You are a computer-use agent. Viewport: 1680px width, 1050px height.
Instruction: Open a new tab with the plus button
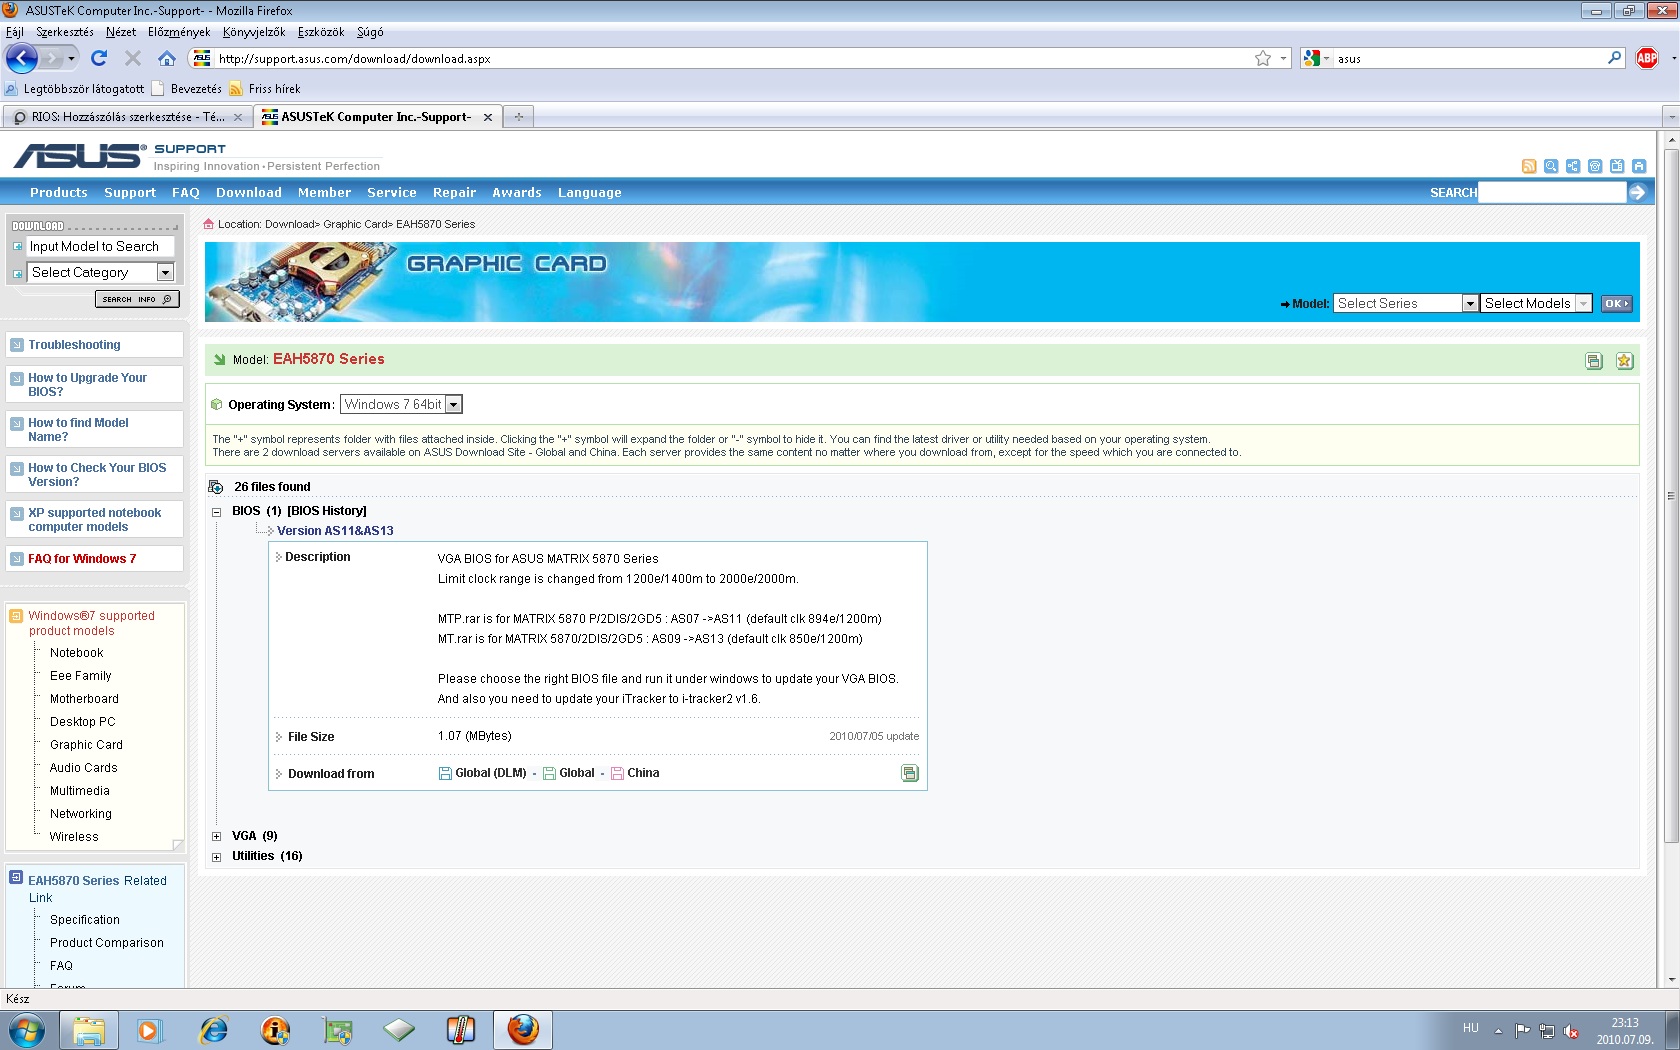tap(518, 117)
